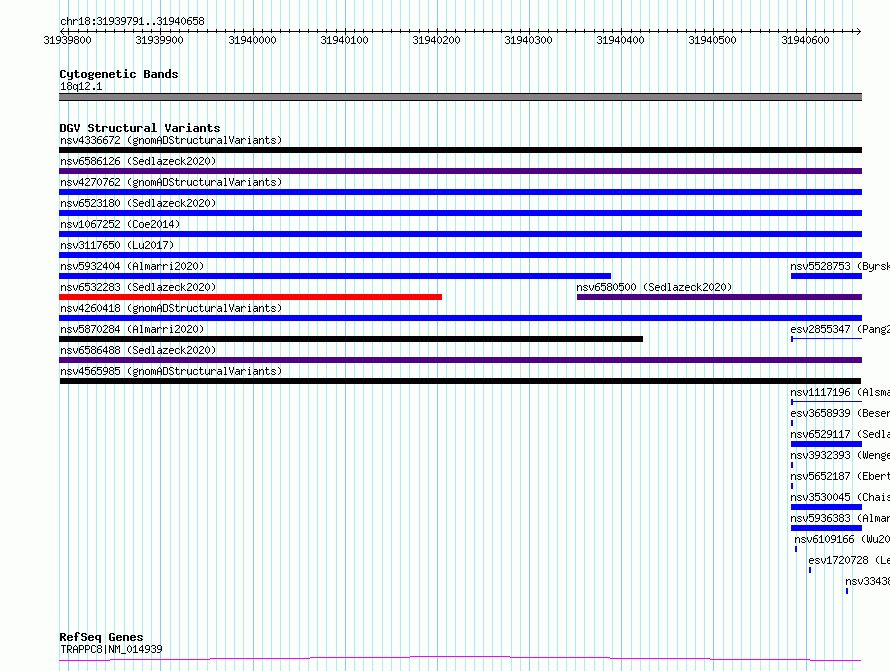Click ruler position 31940600
Viewport: 890px width, 671px height.
(805, 40)
